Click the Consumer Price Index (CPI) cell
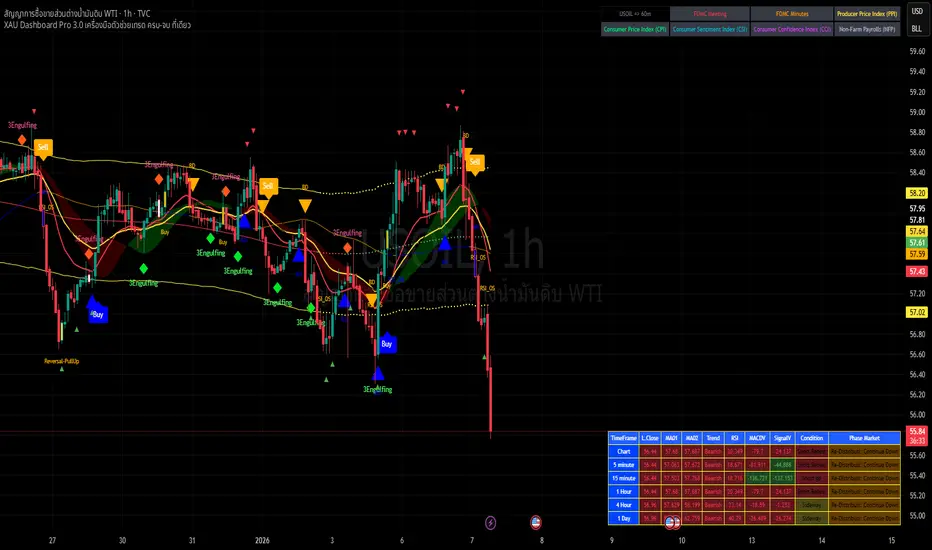The width and height of the screenshot is (932, 550). [x=635, y=29]
